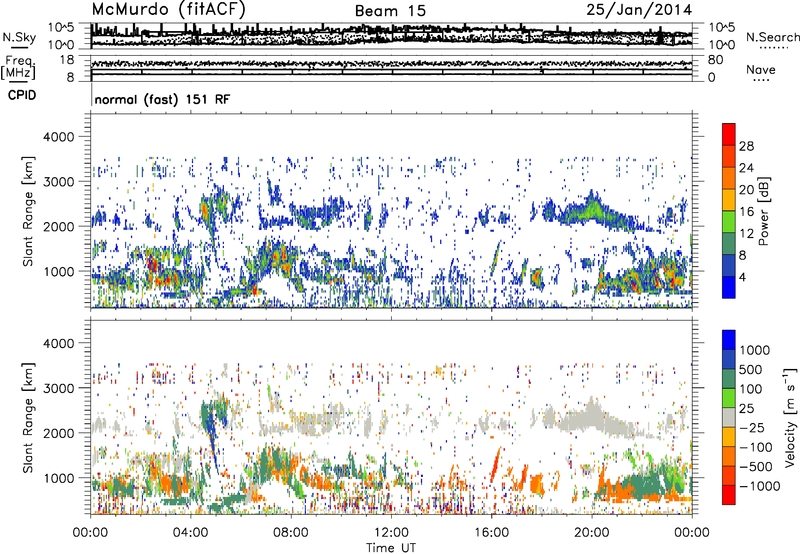Click the date '25/Jan/2014'

[639, 9]
